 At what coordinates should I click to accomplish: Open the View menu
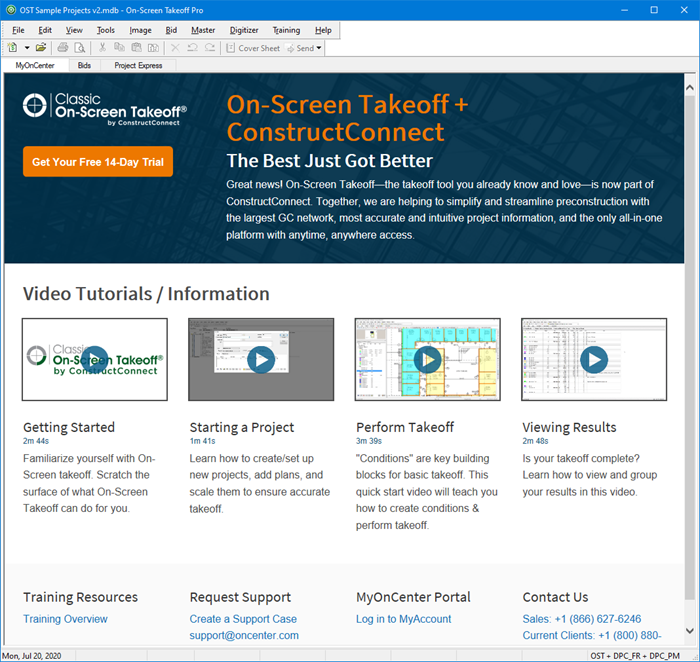point(74,30)
